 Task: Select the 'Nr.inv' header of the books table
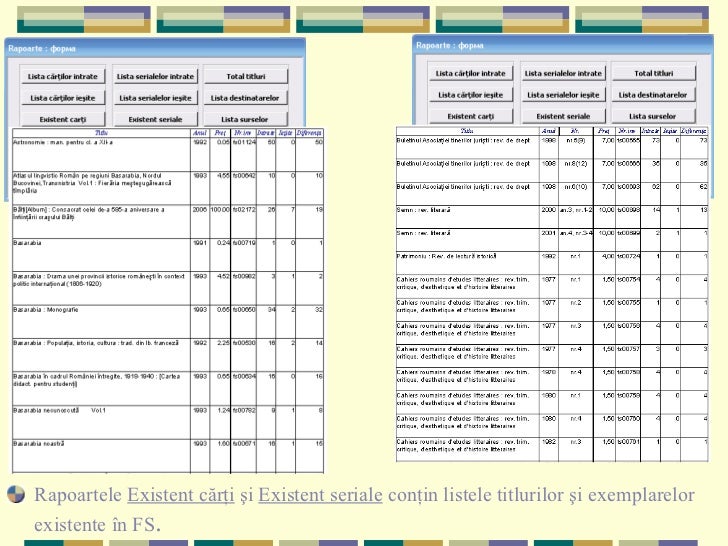click(243, 133)
